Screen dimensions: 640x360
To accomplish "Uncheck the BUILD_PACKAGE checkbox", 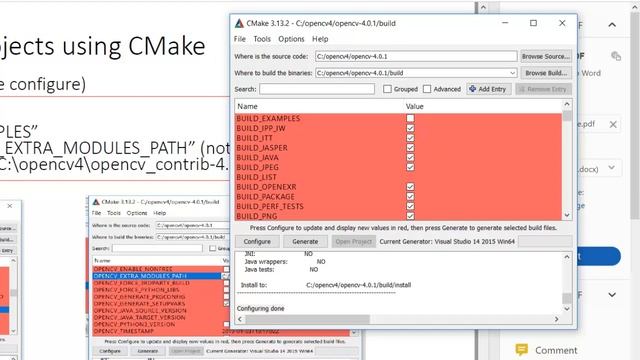I will pos(410,197).
